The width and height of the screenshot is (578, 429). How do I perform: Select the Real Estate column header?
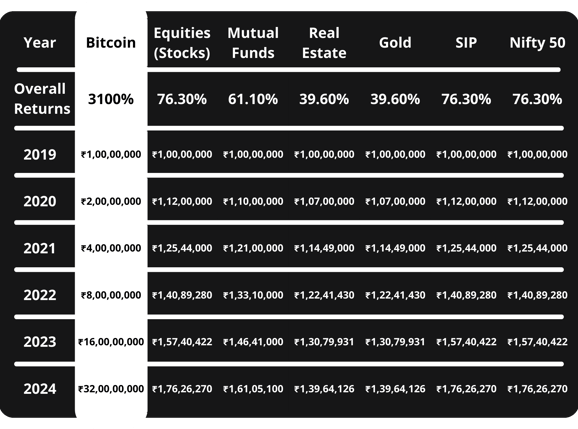[x=324, y=43]
